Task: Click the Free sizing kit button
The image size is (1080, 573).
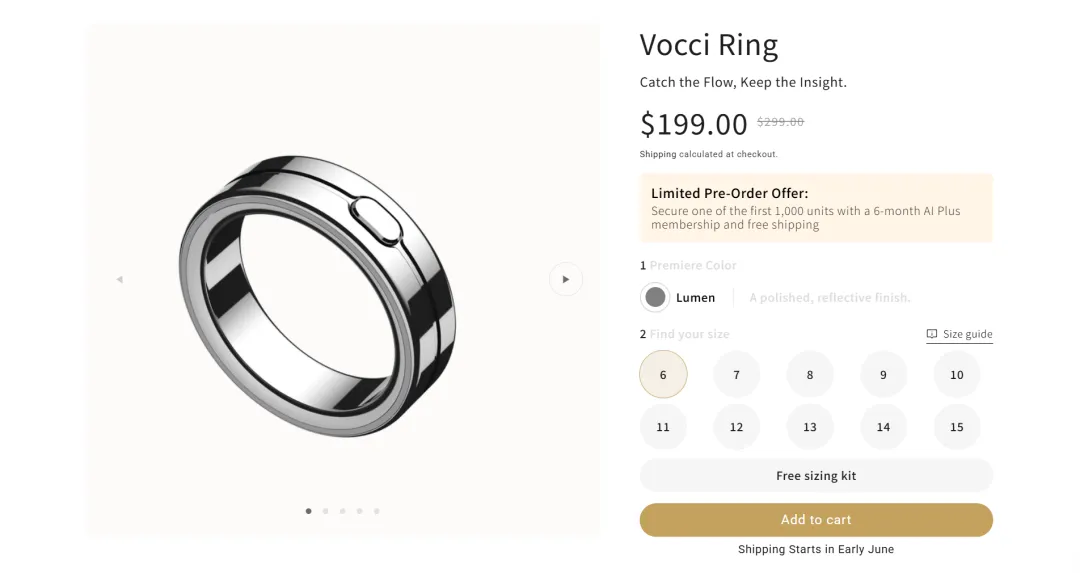Action: [816, 476]
